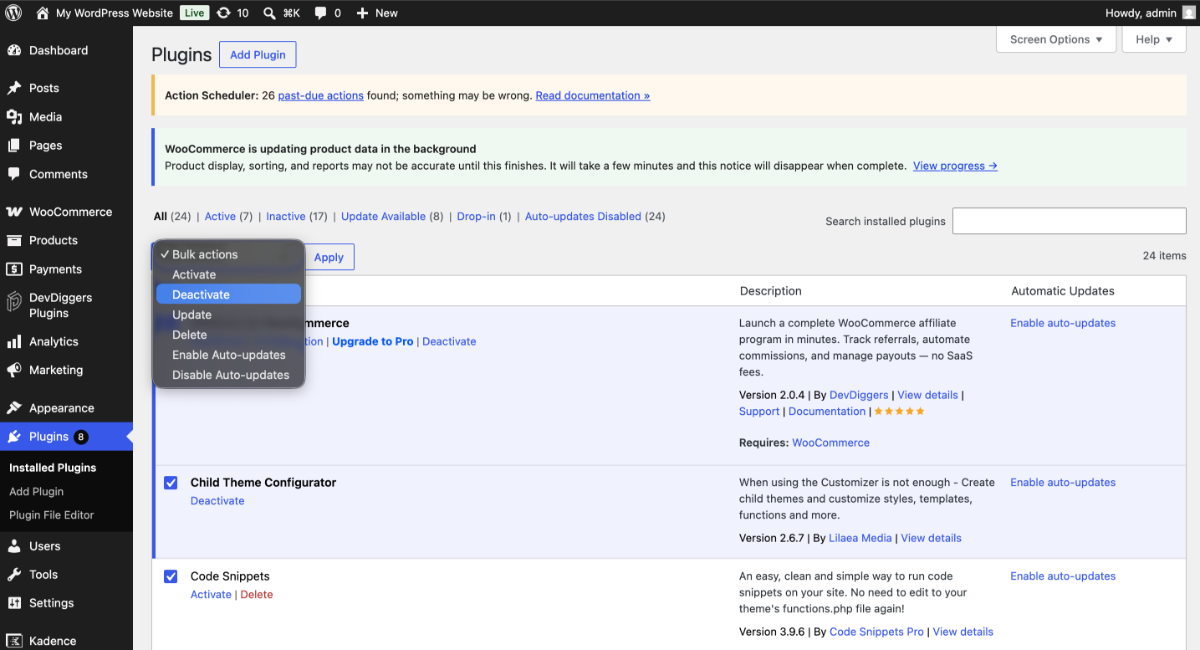1200x650 pixels.
Task: Focus the Search installed plugins field
Action: (x=1069, y=221)
